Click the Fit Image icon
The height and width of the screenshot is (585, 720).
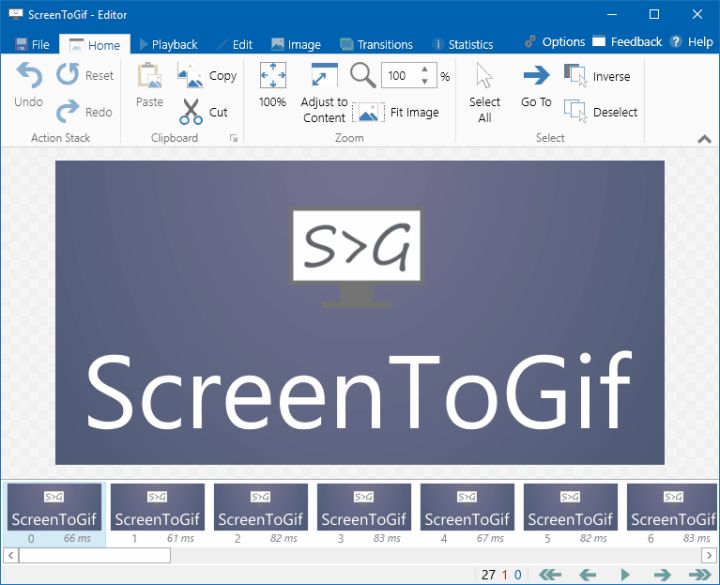(368, 112)
